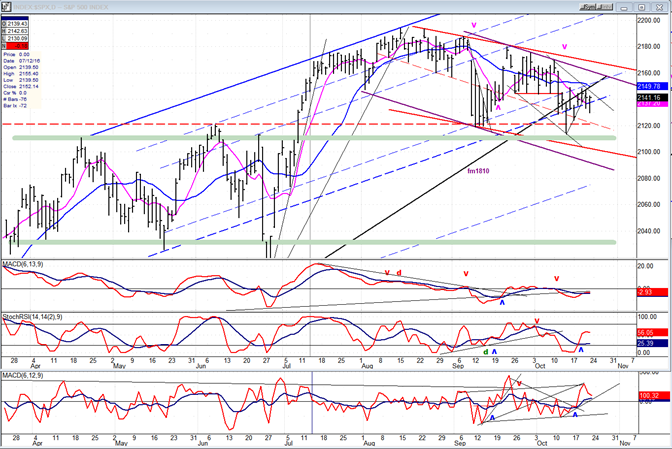Close the S&P 500 Index chart window

pos(659,7)
